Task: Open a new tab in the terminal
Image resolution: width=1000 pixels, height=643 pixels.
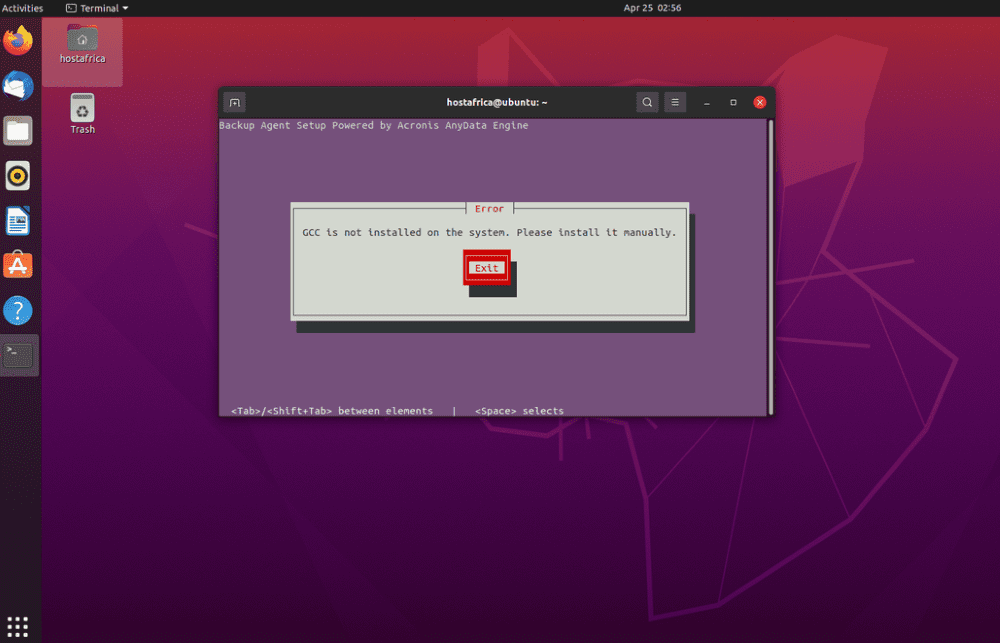Action: click(x=234, y=102)
